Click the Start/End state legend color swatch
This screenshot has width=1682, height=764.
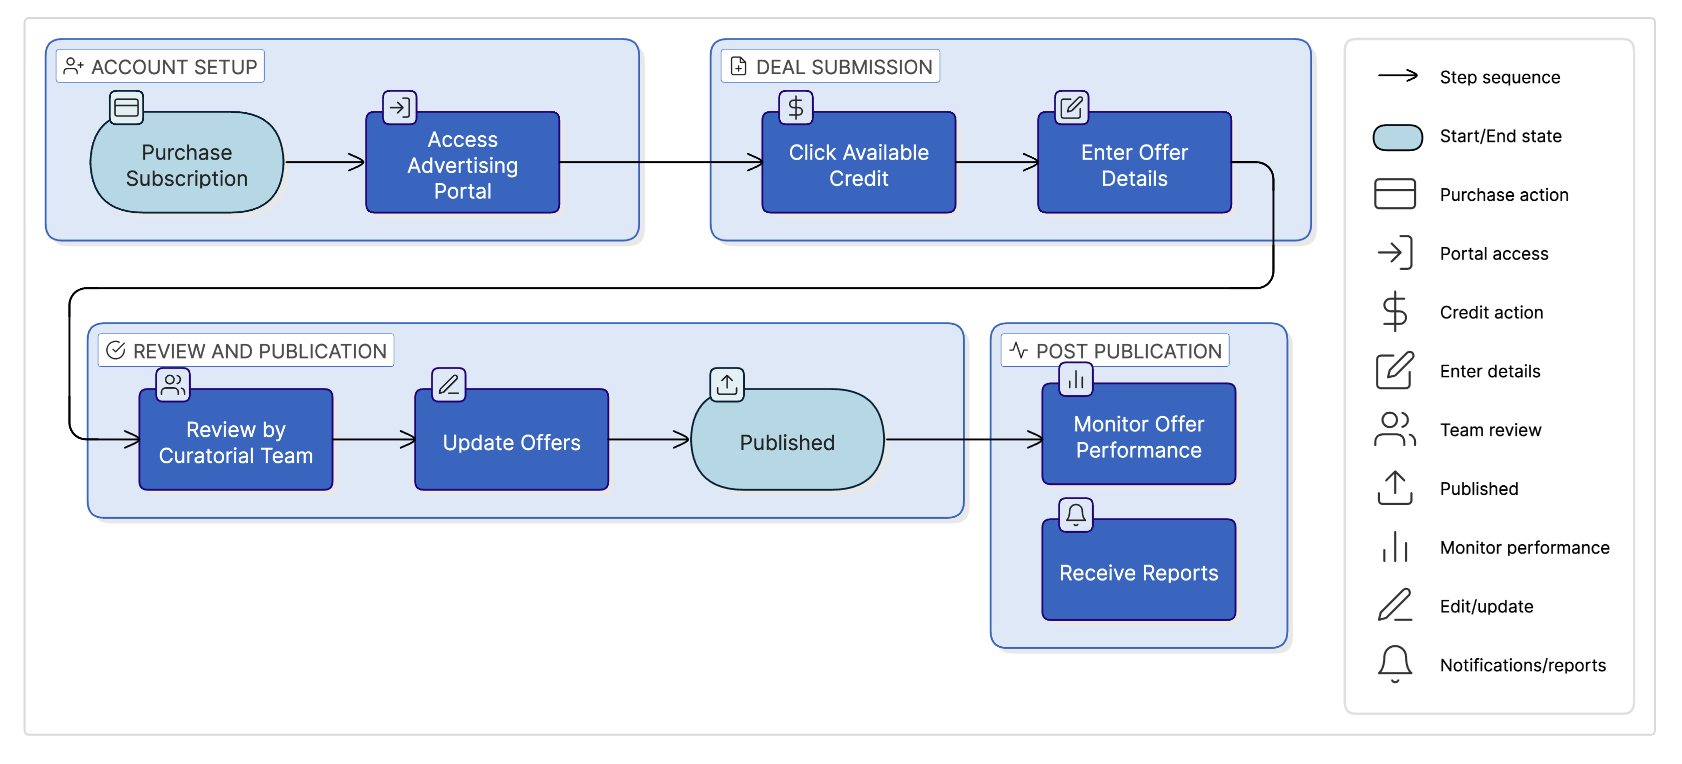tap(1397, 137)
